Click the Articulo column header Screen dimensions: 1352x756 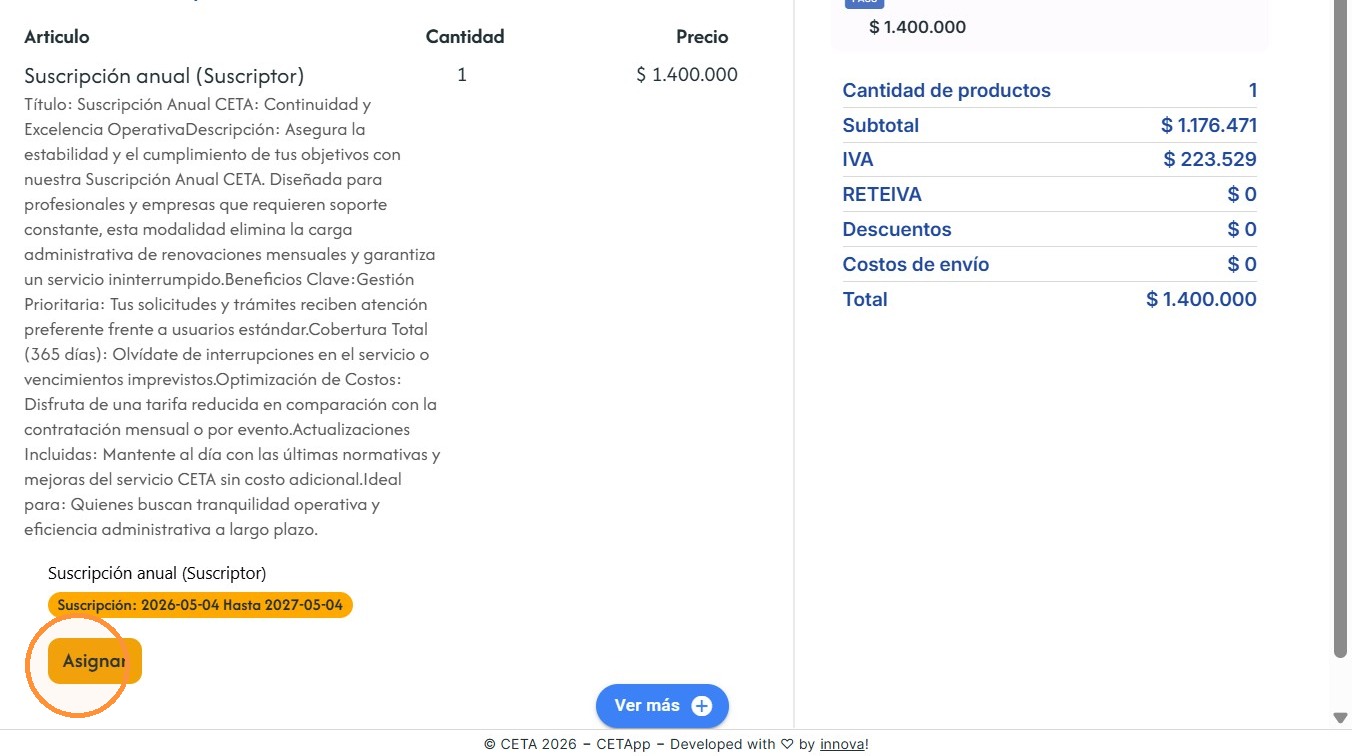coord(57,37)
